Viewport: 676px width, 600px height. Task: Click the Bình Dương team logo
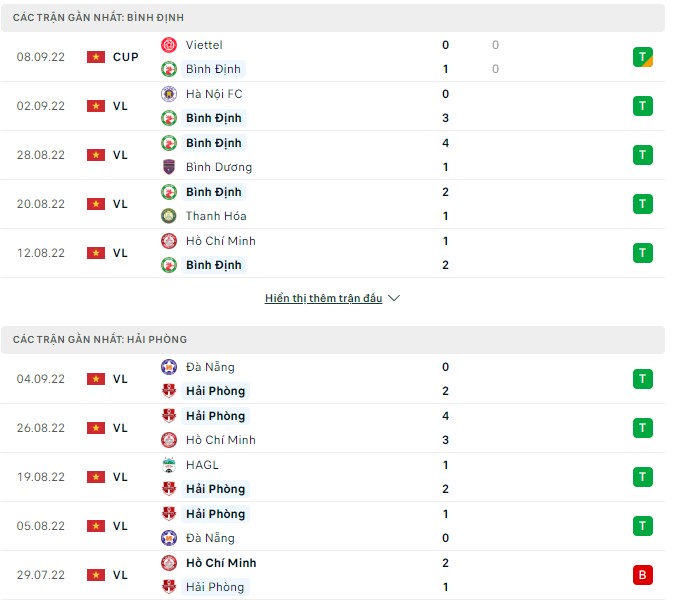169,167
